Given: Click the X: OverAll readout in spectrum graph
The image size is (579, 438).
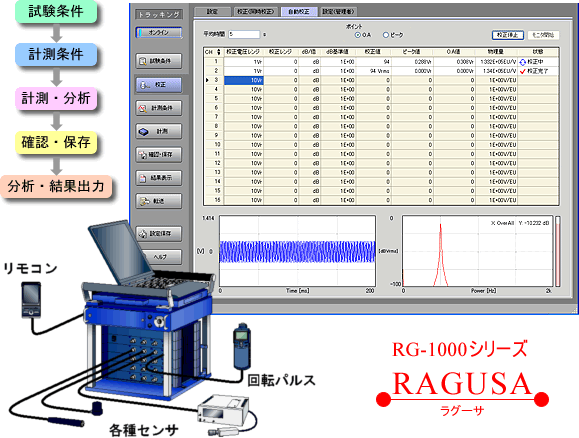Looking at the screenshot, I should (x=502, y=223).
